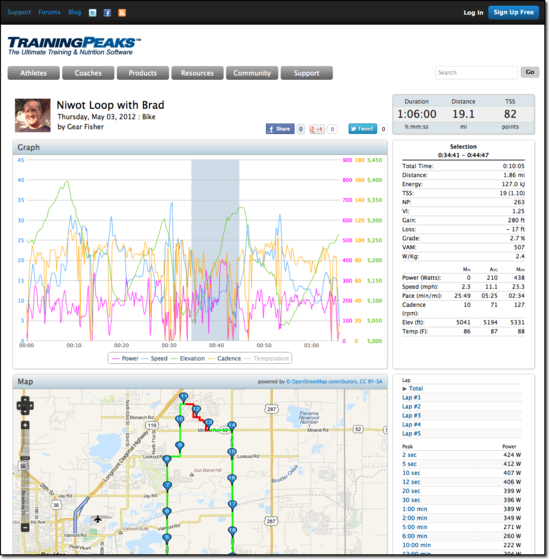
Task: Share workout on Facebook
Action: click(280, 129)
